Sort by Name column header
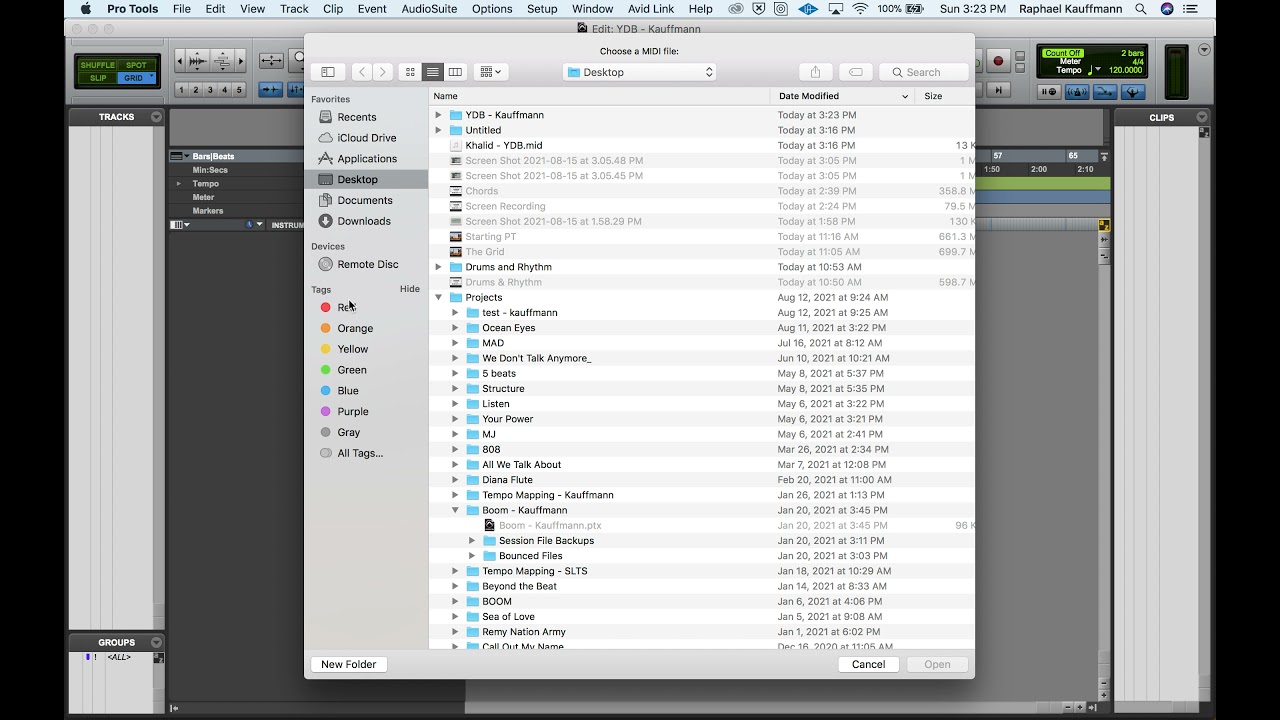Image resolution: width=1280 pixels, height=720 pixels. 600,96
